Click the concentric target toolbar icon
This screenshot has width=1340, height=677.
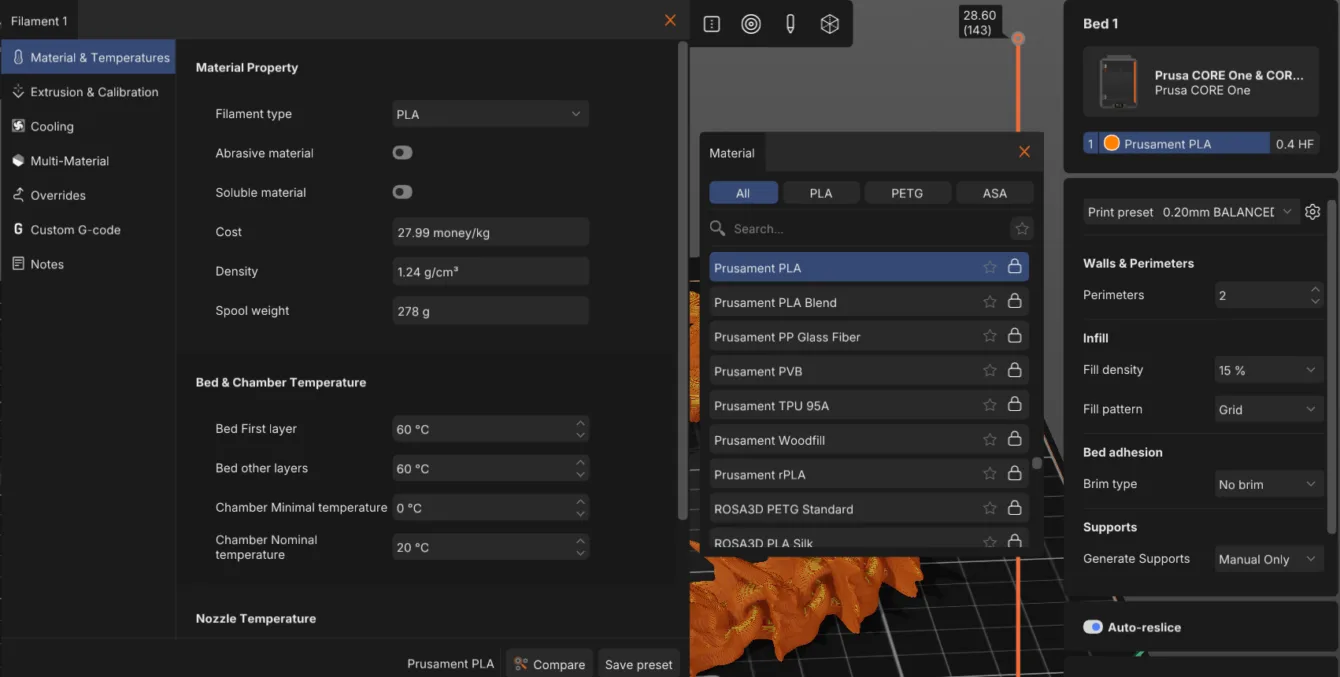(751, 24)
